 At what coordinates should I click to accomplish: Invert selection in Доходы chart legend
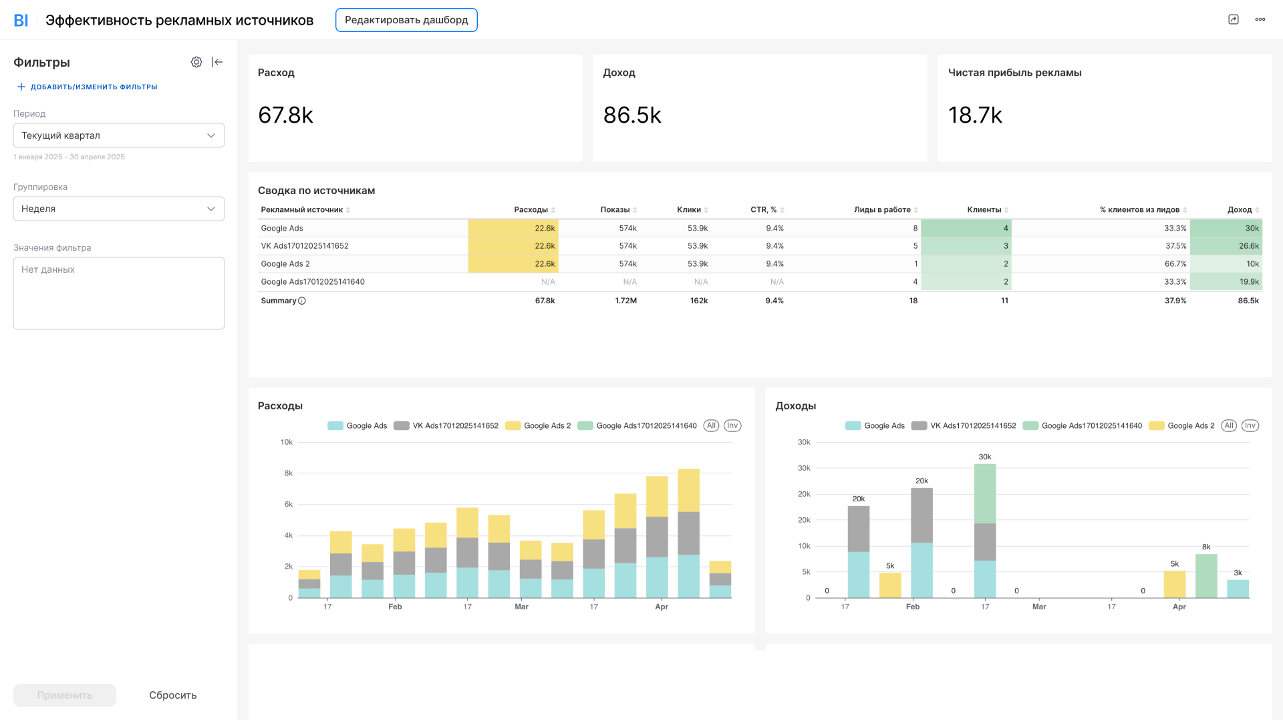click(1250, 426)
